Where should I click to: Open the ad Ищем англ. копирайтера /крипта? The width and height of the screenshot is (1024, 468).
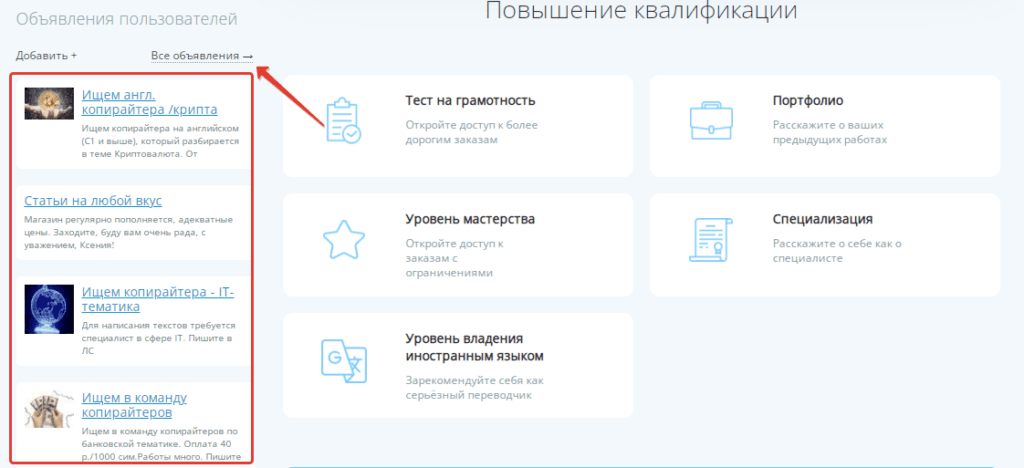point(150,102)
